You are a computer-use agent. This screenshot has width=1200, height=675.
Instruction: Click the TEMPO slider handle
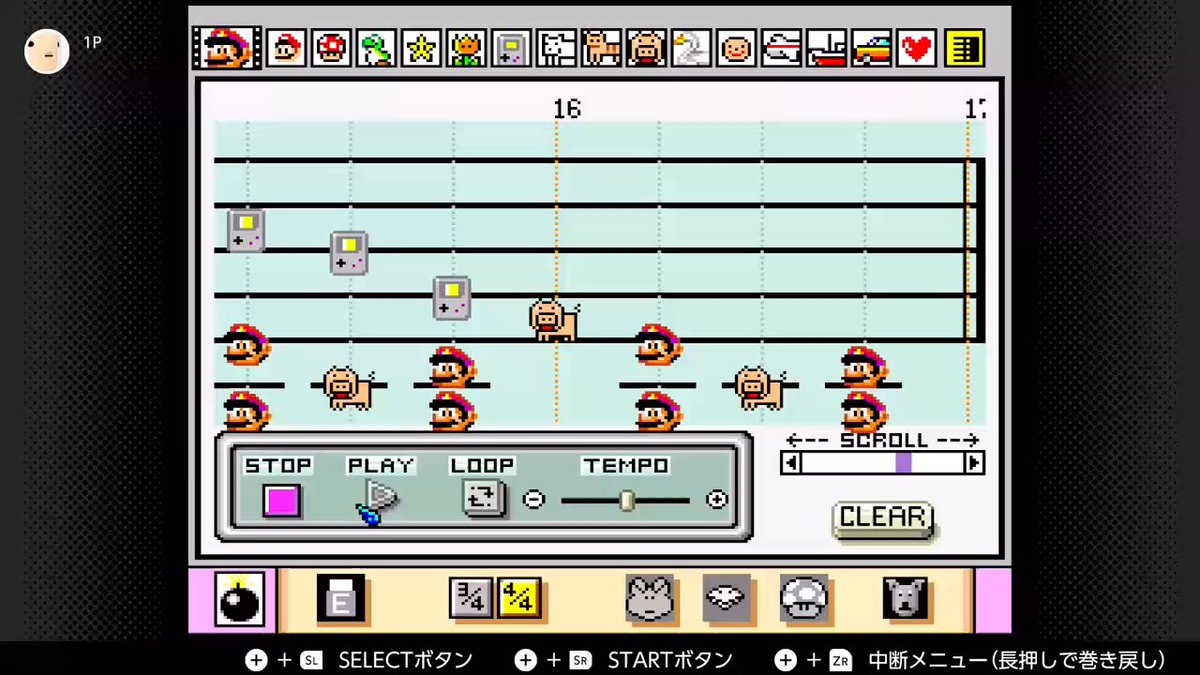tap(627, 499)
